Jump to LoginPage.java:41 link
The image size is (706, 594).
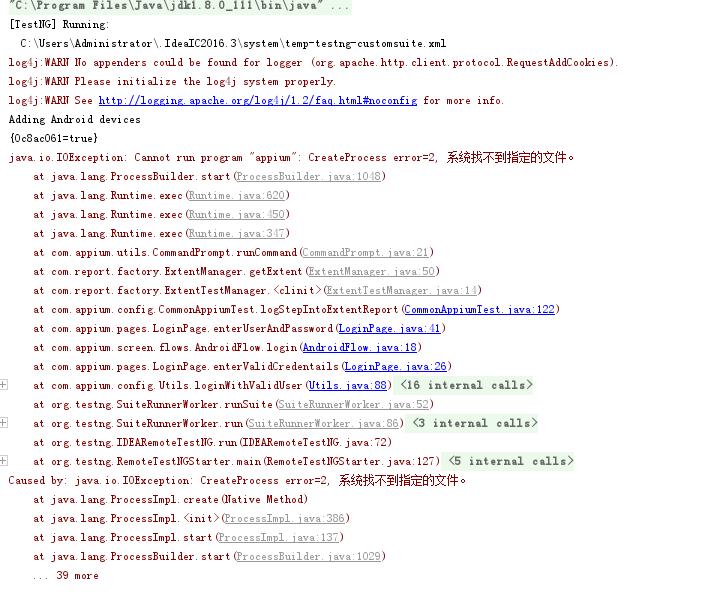pyautogui.click(x=389, y=329)
